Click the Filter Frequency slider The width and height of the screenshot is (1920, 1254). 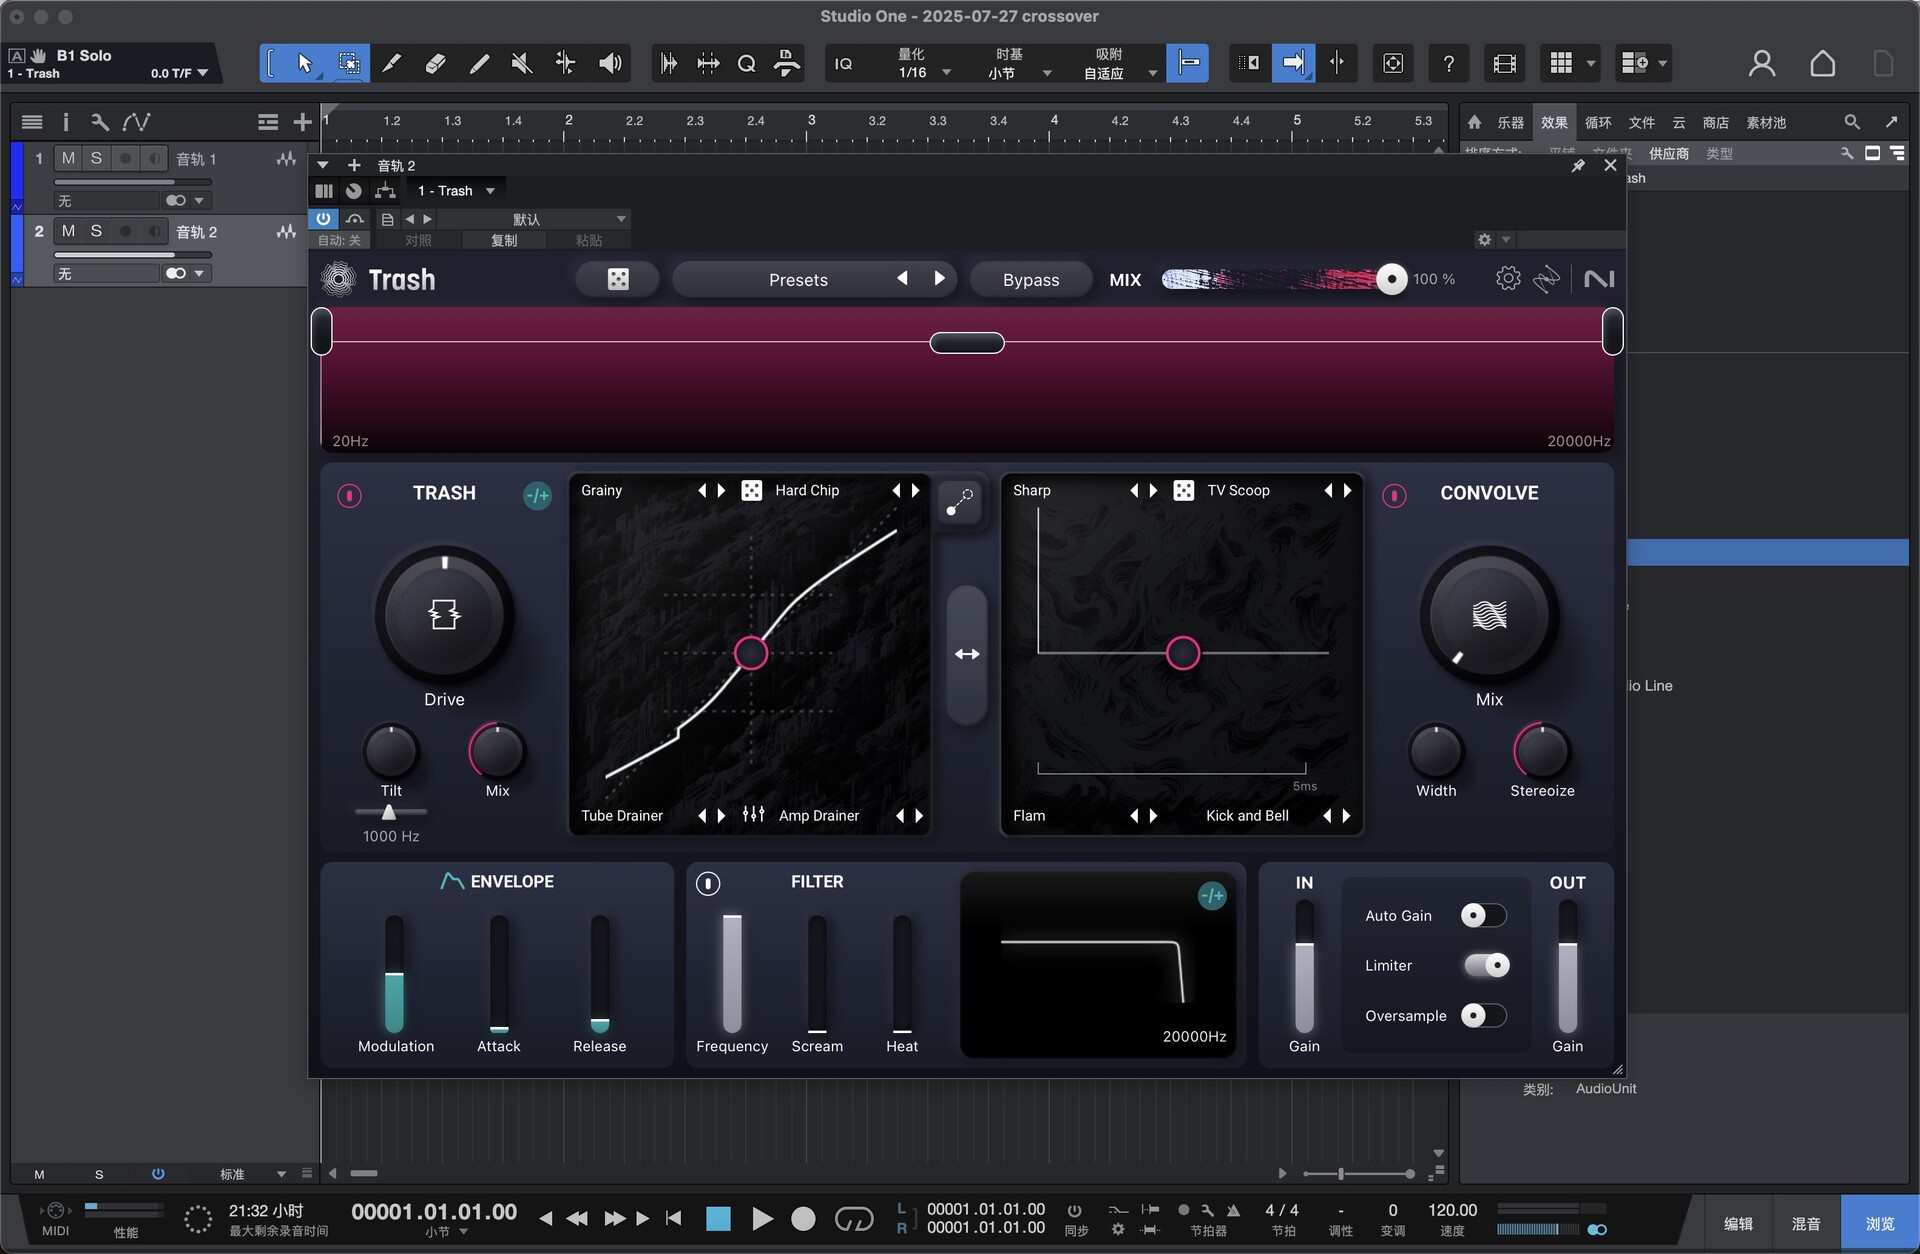click(x=732, y=973)
